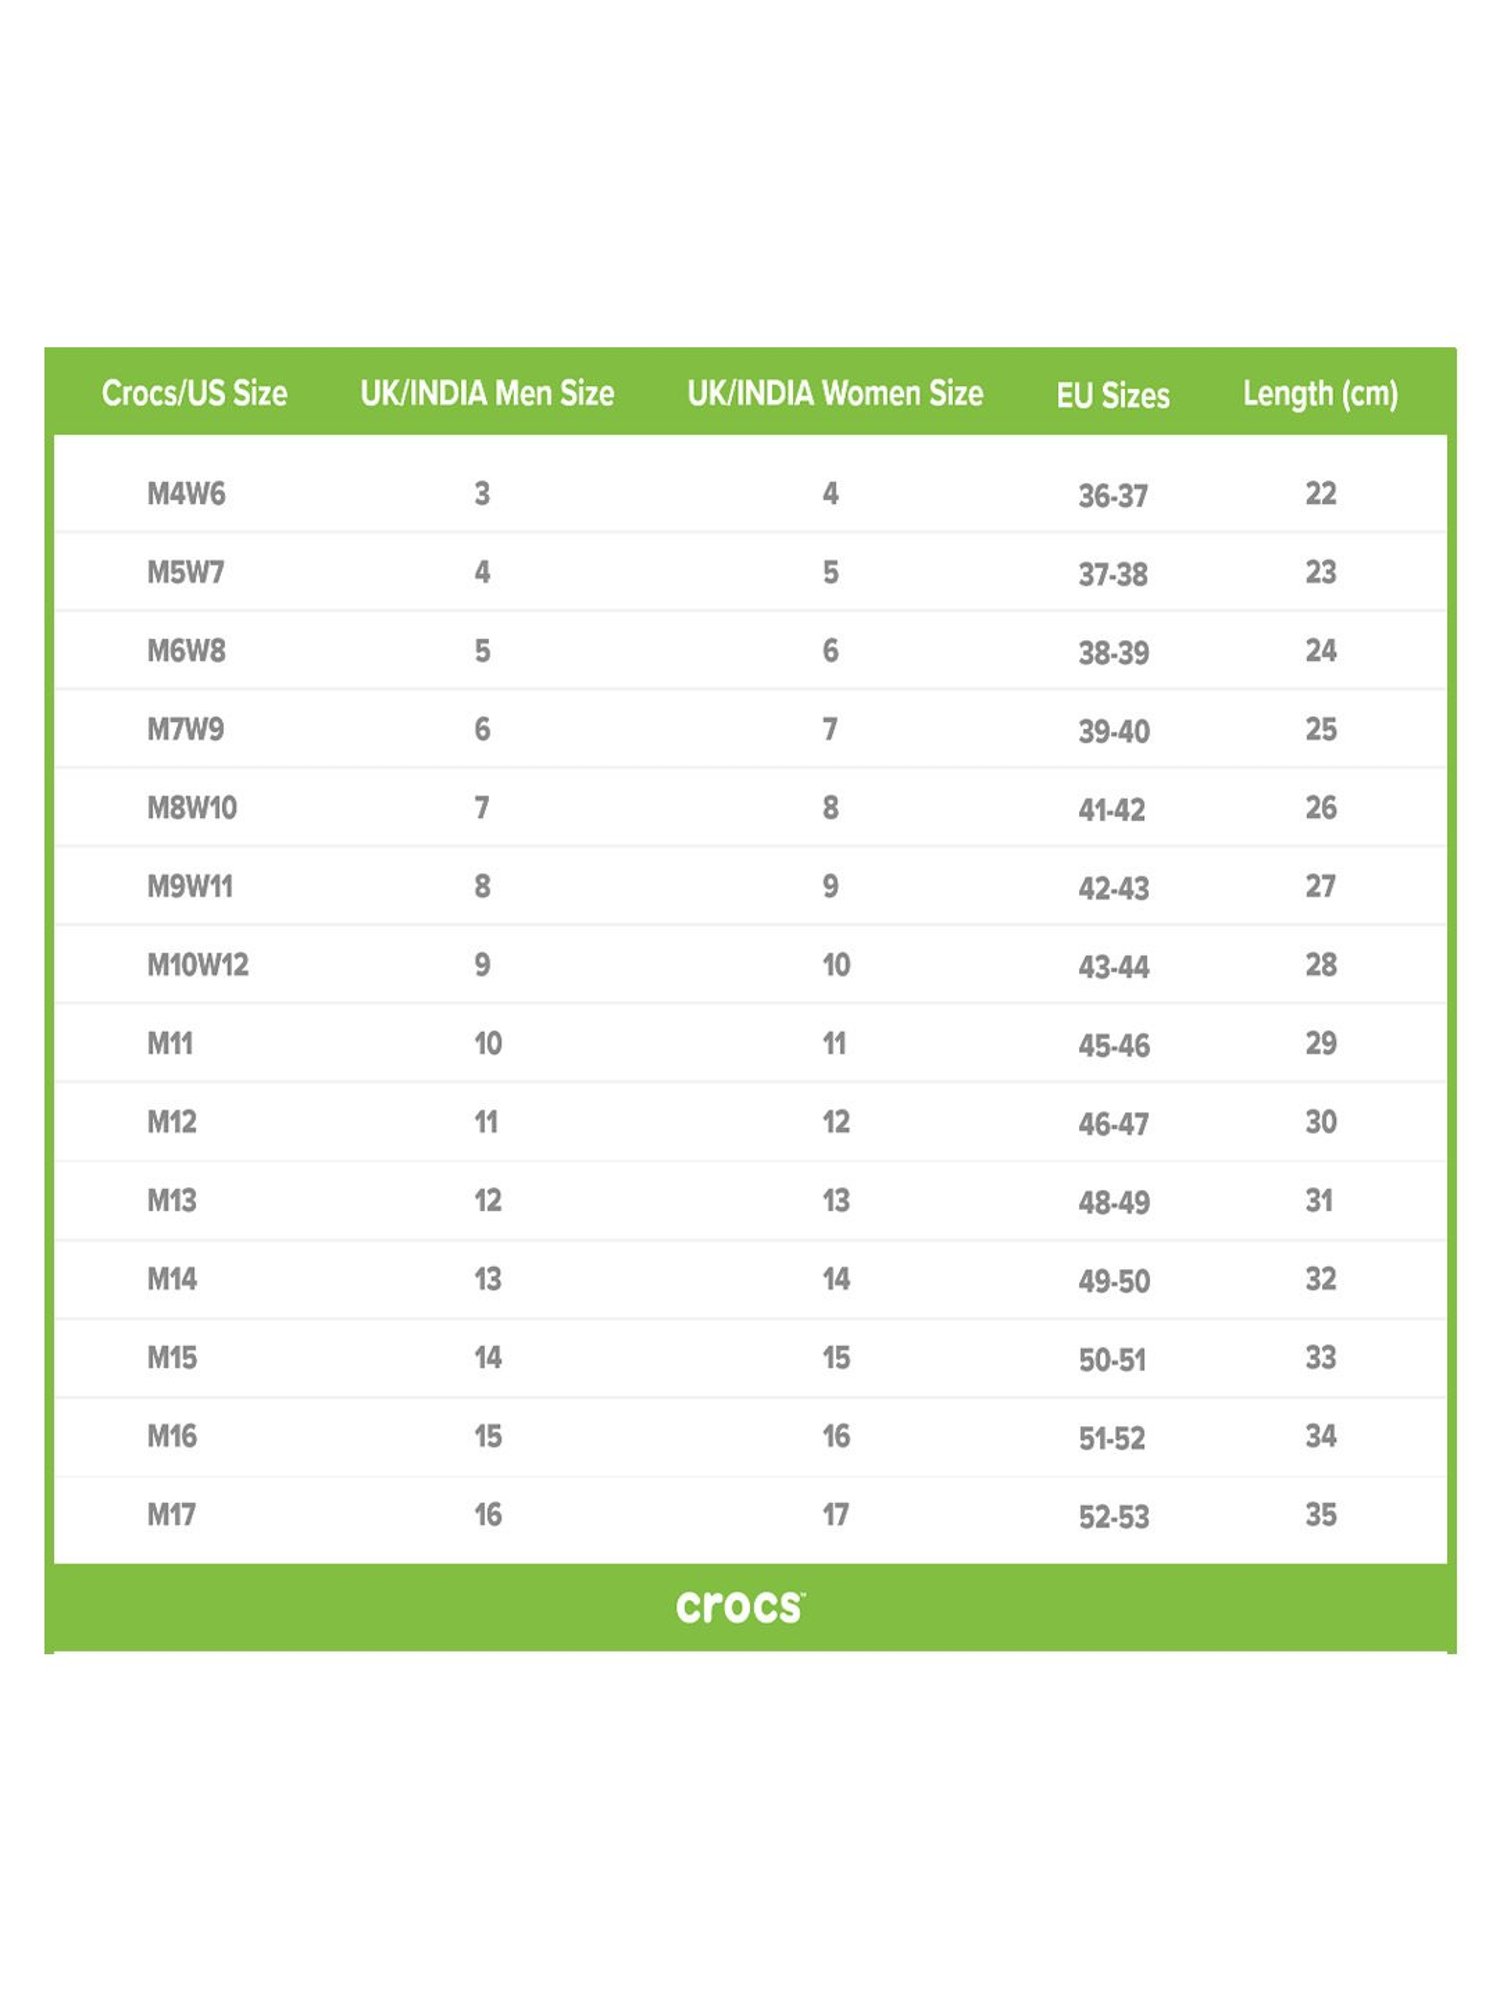Image resolution: width=1500 pixels, height=2000 pixels.
Task: Select the EU size 41-42 cell
Action: click(x=1112, y=810)
